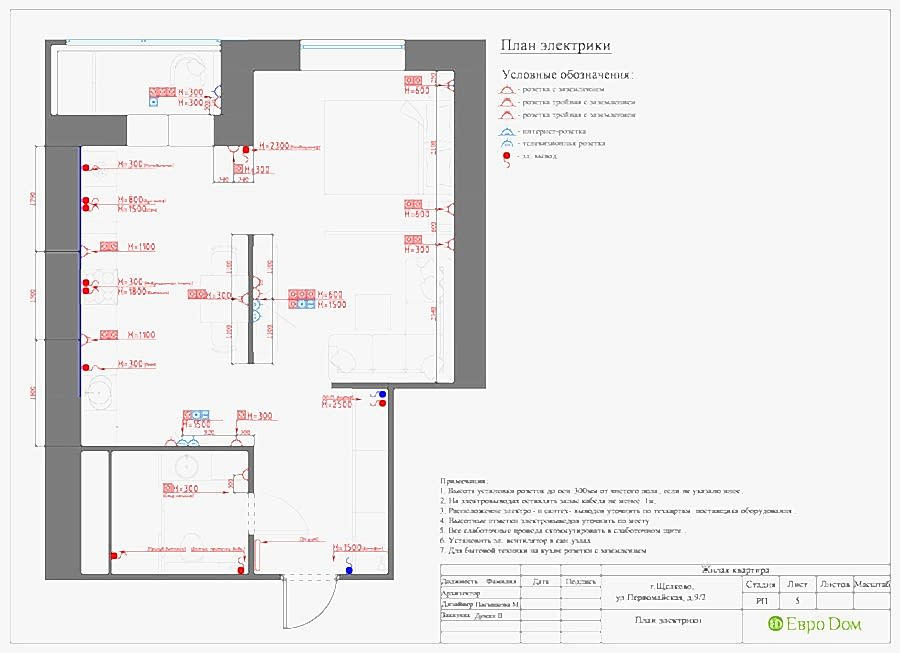Click the 'Лист' header cell
The image size is (900, 653).
797,584
